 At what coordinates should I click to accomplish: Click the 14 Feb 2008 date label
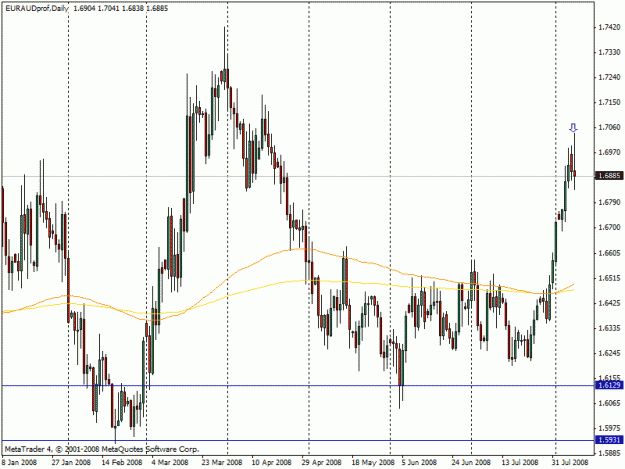(122, 463)
